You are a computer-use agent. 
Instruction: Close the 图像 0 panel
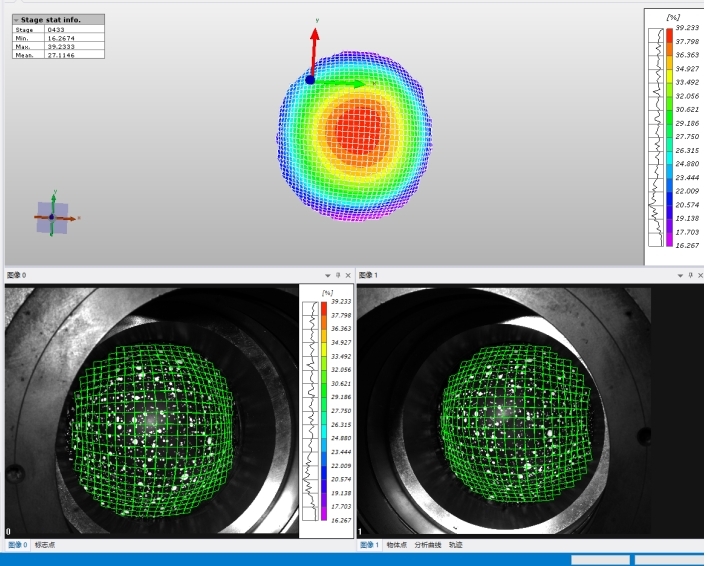coord(349,274)
